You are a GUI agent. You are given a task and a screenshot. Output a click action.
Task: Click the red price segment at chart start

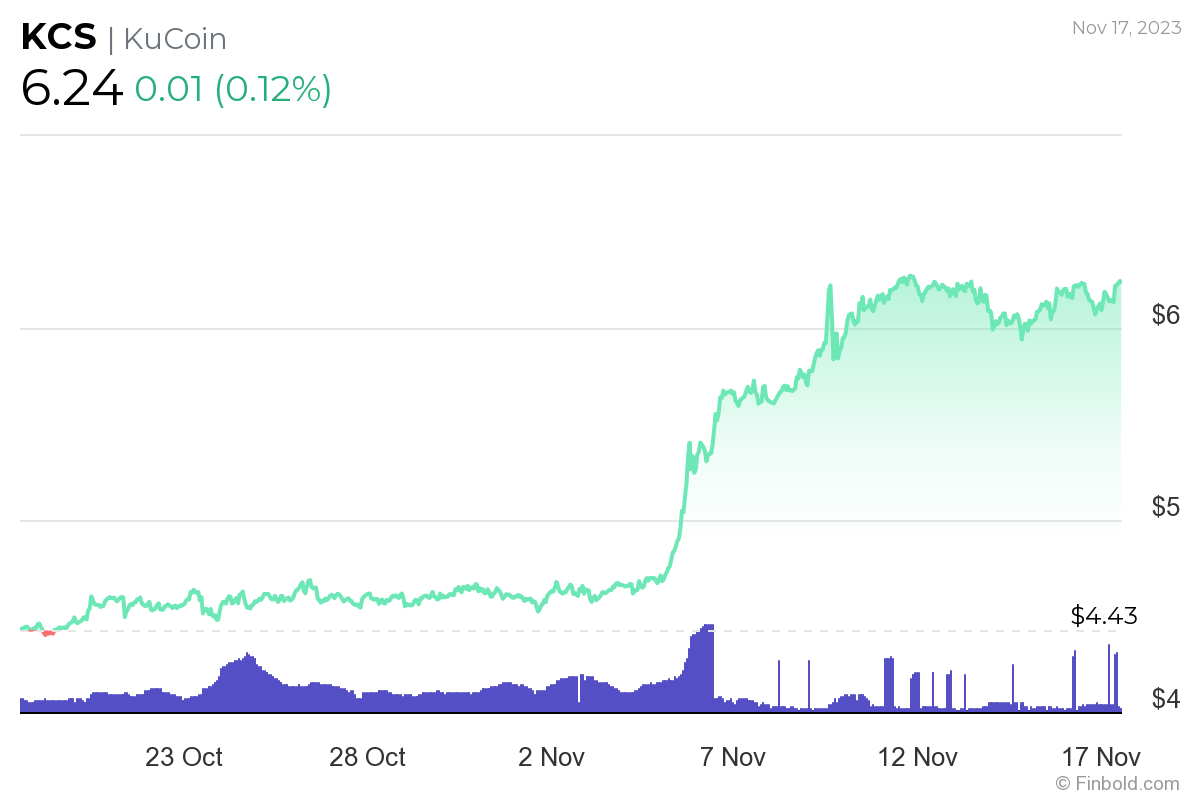(47, 632)
